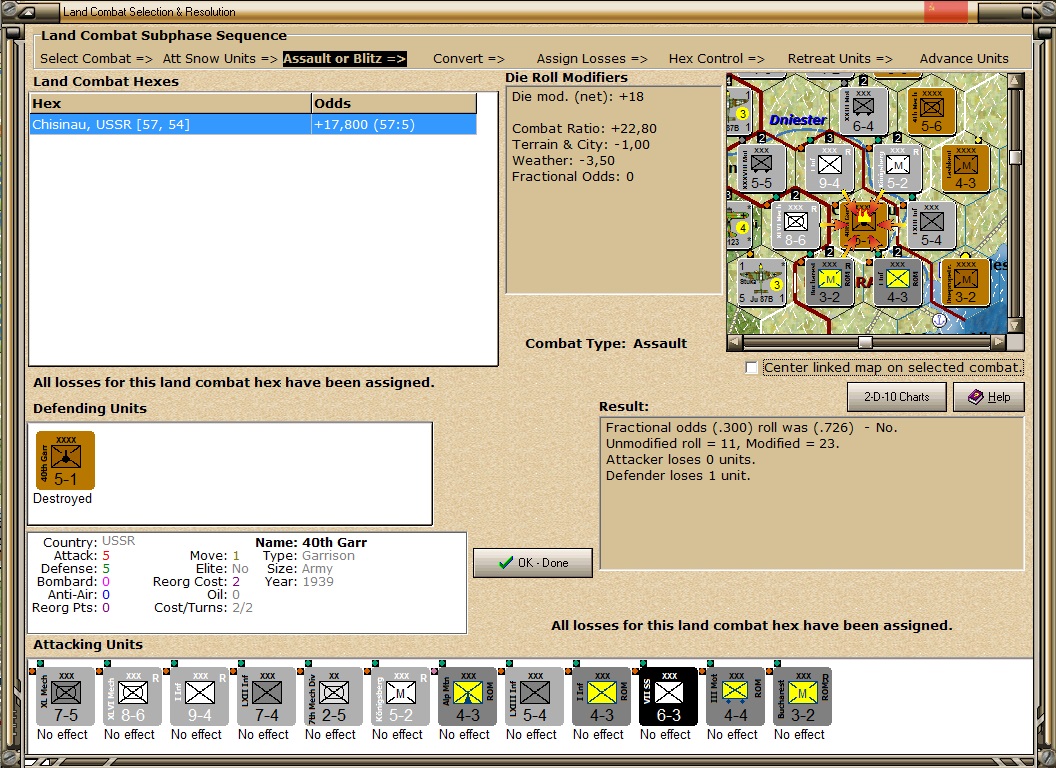Click minimap scroll left arrow
Image resolution: width=1056 pixels, height=768 pixels.
(x=735, y=342)
